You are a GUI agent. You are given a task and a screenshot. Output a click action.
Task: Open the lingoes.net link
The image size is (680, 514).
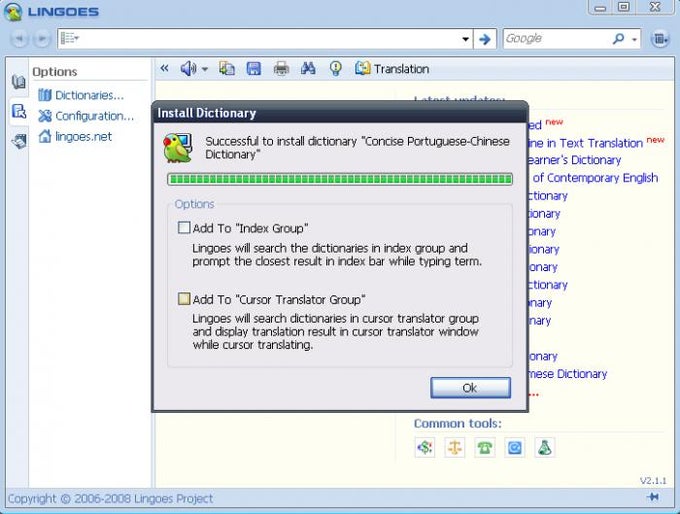[75, 137]
